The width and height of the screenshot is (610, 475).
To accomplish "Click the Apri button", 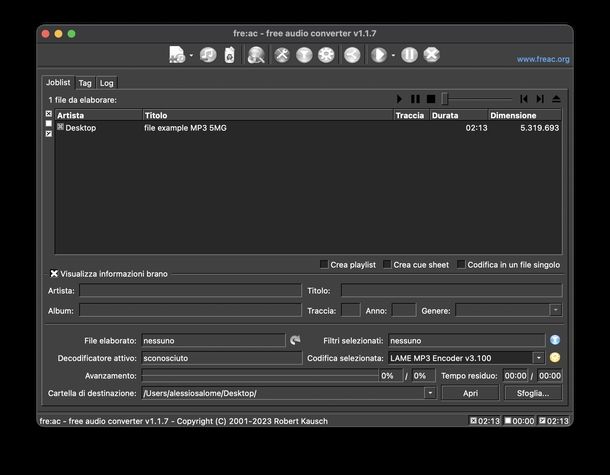I will click(x=470, y=393).
